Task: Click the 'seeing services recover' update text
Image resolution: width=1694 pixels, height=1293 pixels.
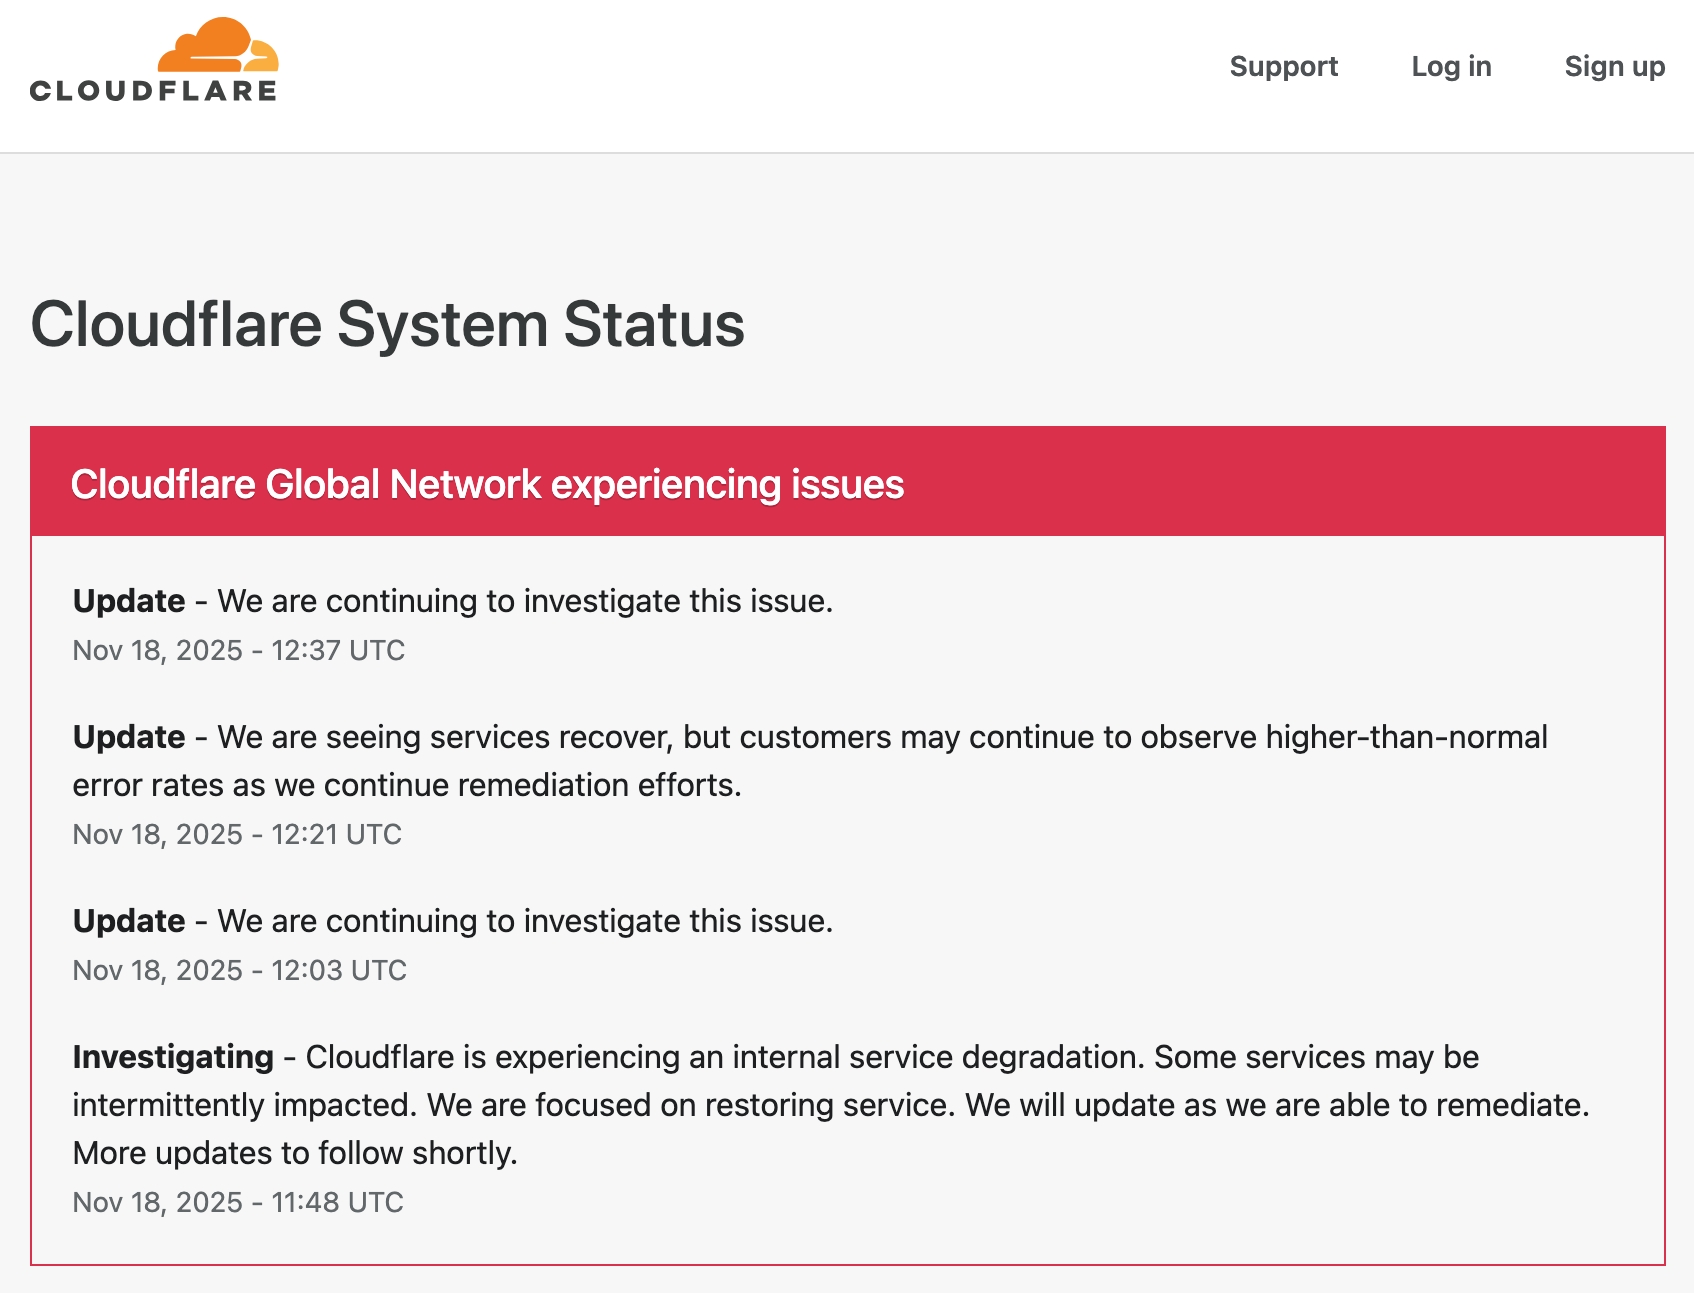Action: click(x=882, y=737)
